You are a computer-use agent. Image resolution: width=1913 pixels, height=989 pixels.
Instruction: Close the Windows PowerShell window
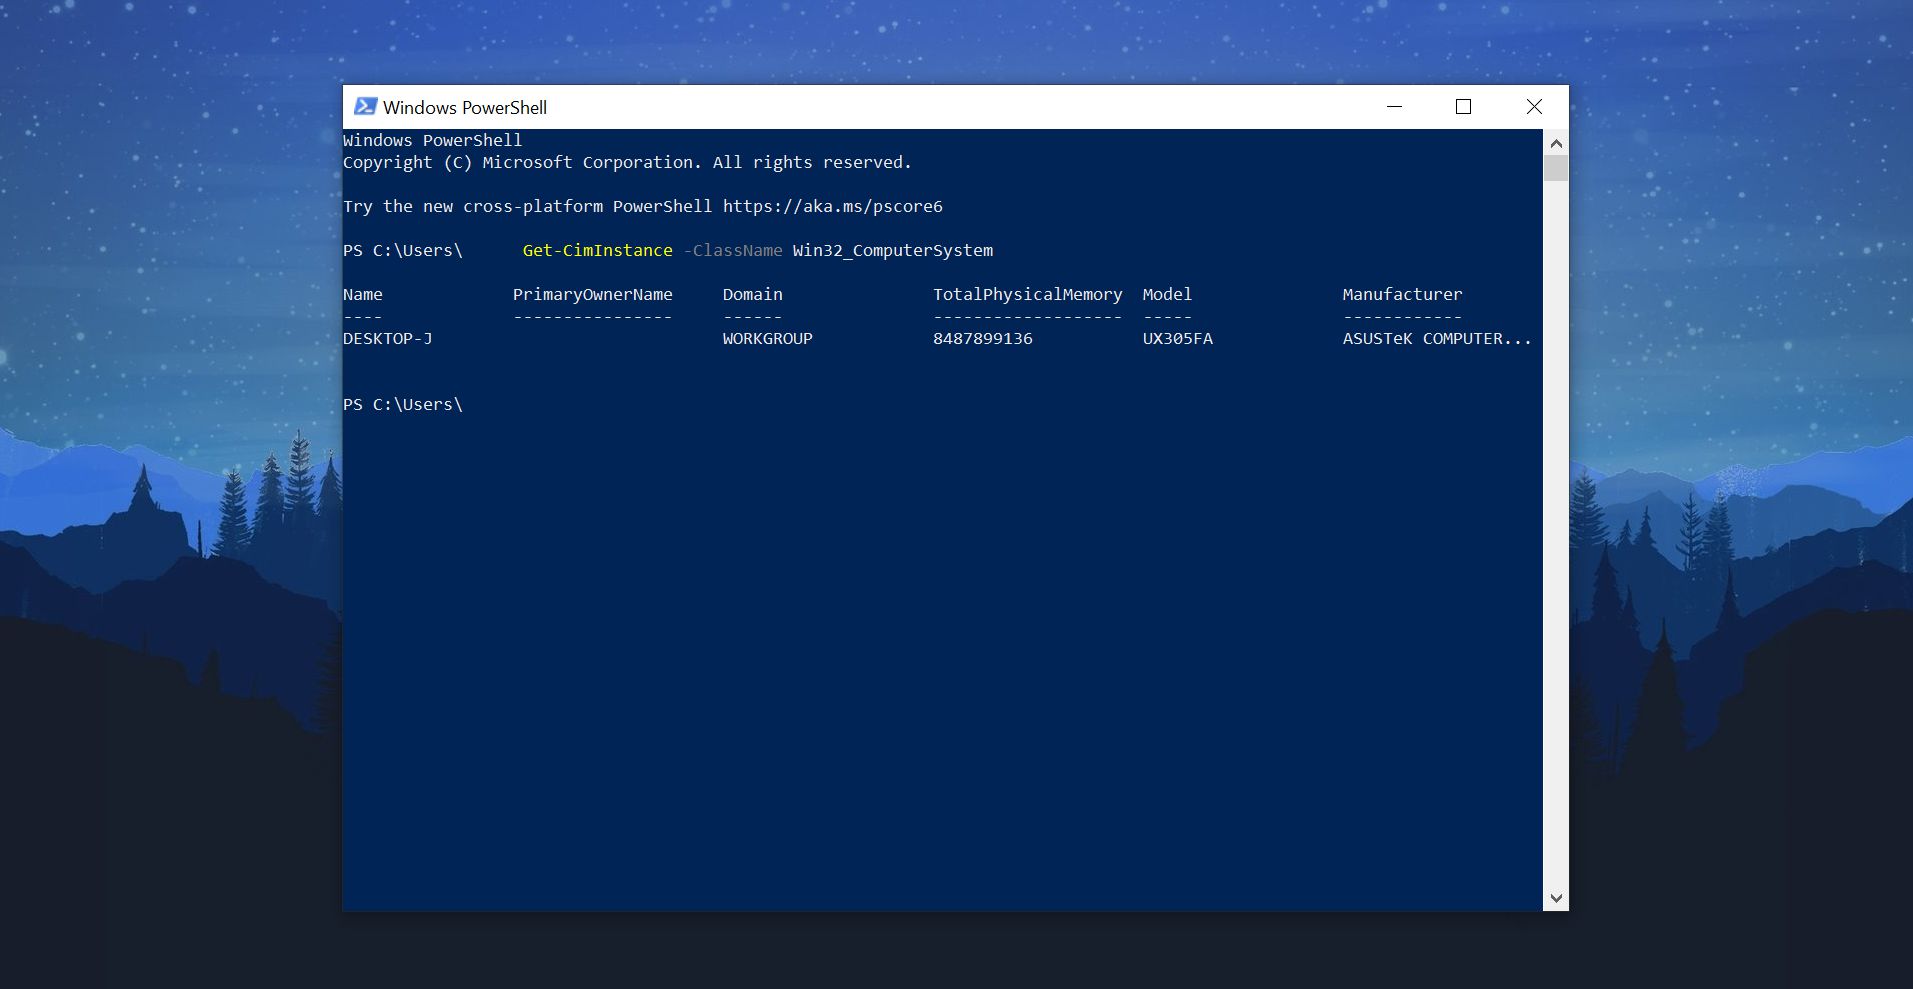coord(1534,106)
